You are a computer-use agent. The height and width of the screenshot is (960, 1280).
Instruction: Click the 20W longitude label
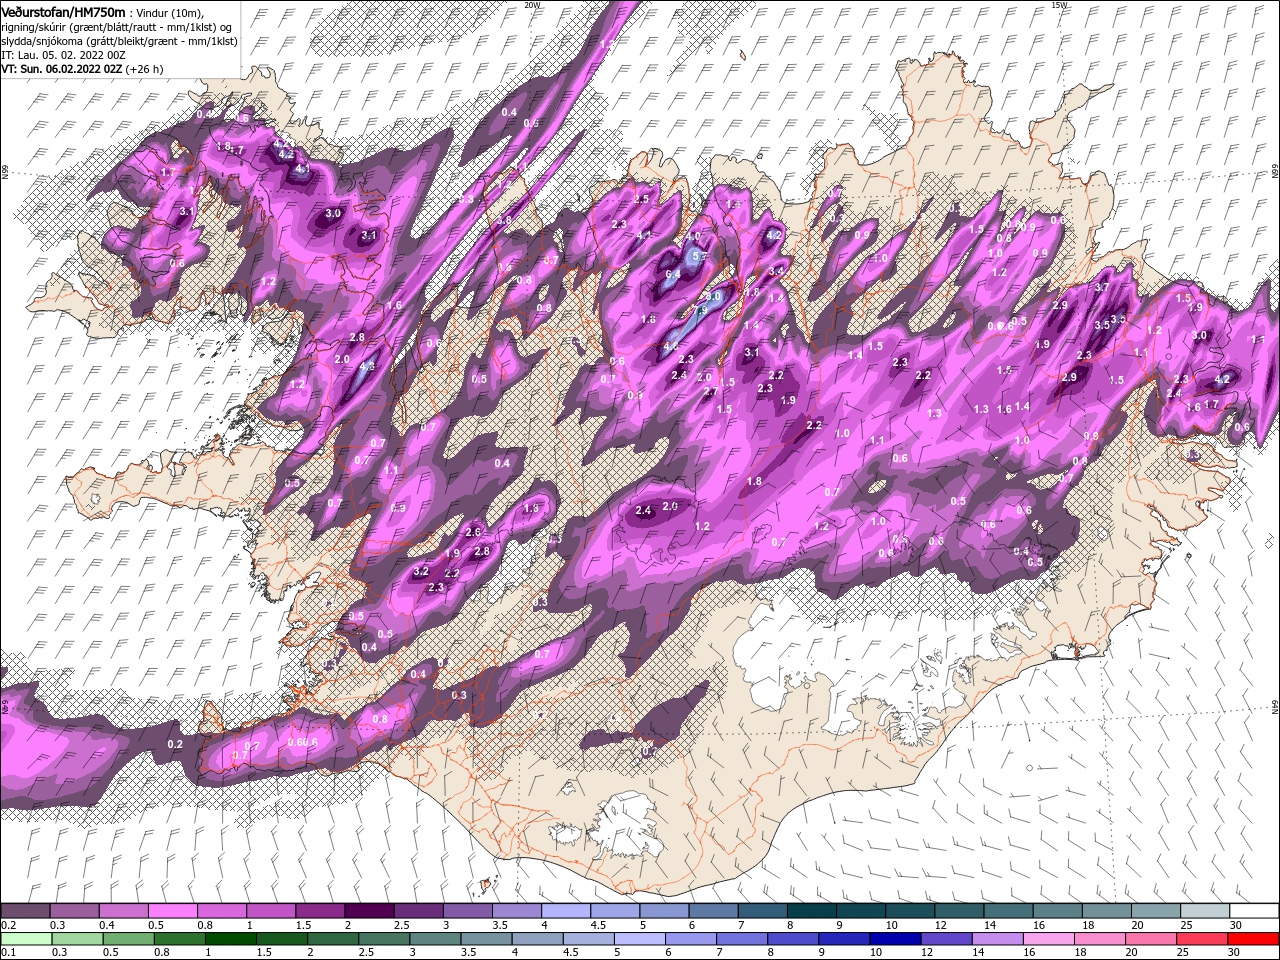coord(532,5)
